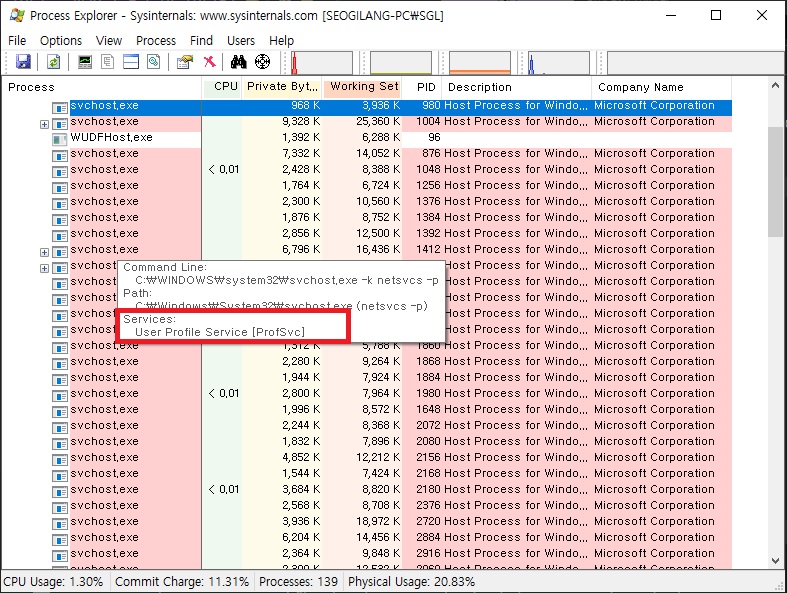Image resolution: width=787 pixels, height=593 pixels.
Task: Open System Information toolbar icon
Action: 85,62
